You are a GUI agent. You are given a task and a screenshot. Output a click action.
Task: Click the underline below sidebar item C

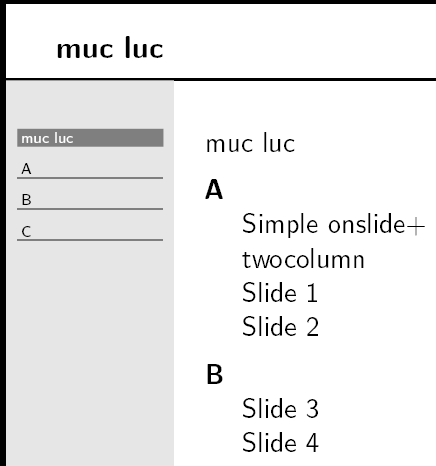[x=90, y=240]
